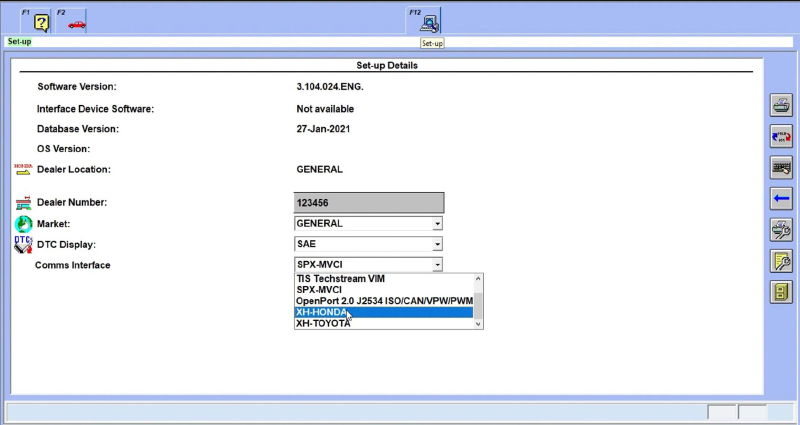Click the F12 Set-up computer icon

tap(430, 22)
